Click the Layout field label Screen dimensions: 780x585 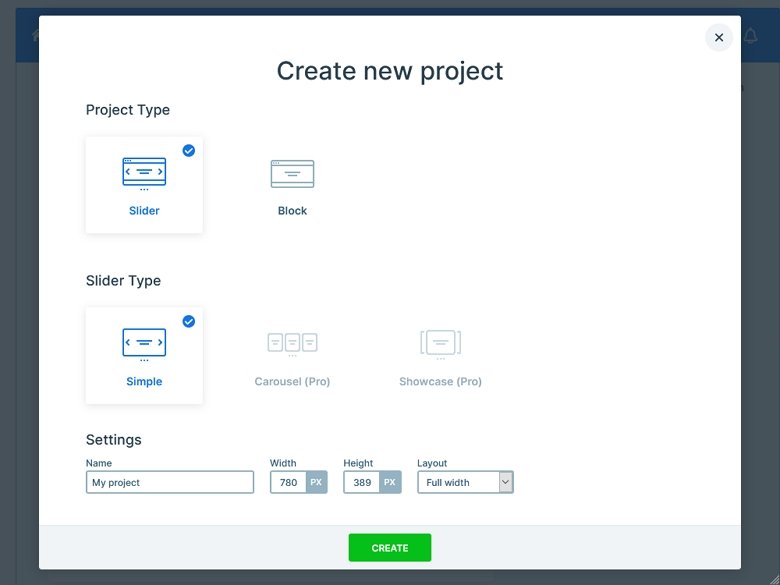432,463
